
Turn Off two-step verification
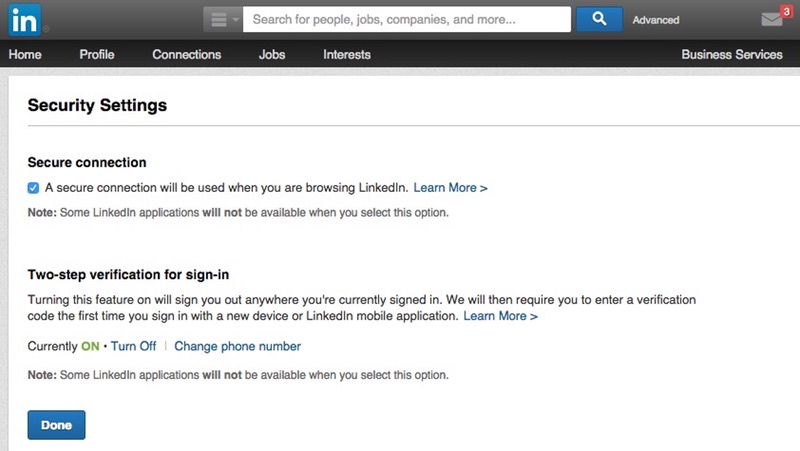tap(134, 346)
